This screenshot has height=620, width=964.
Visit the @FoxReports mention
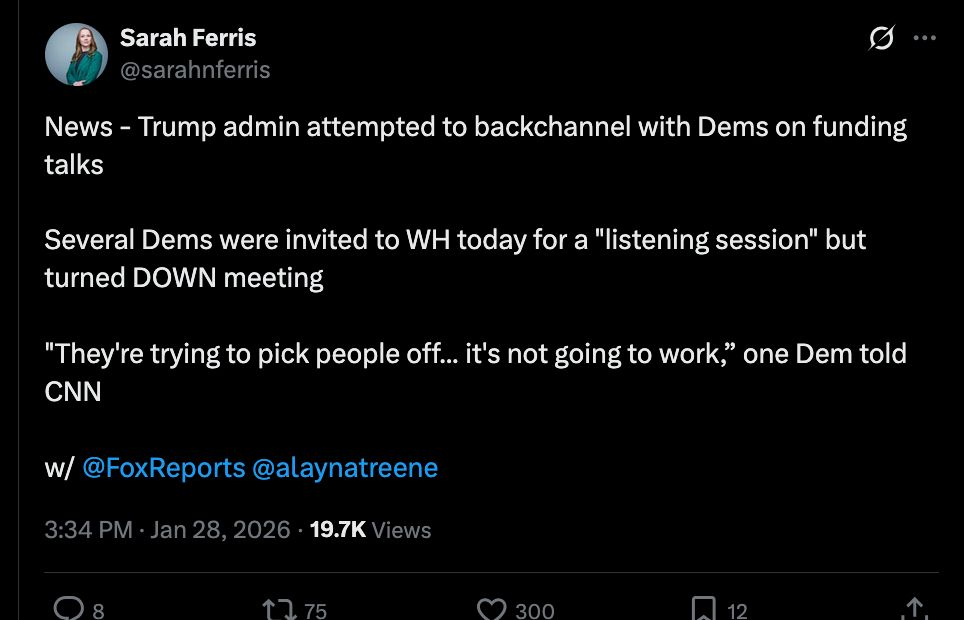[x=163, y=468]
